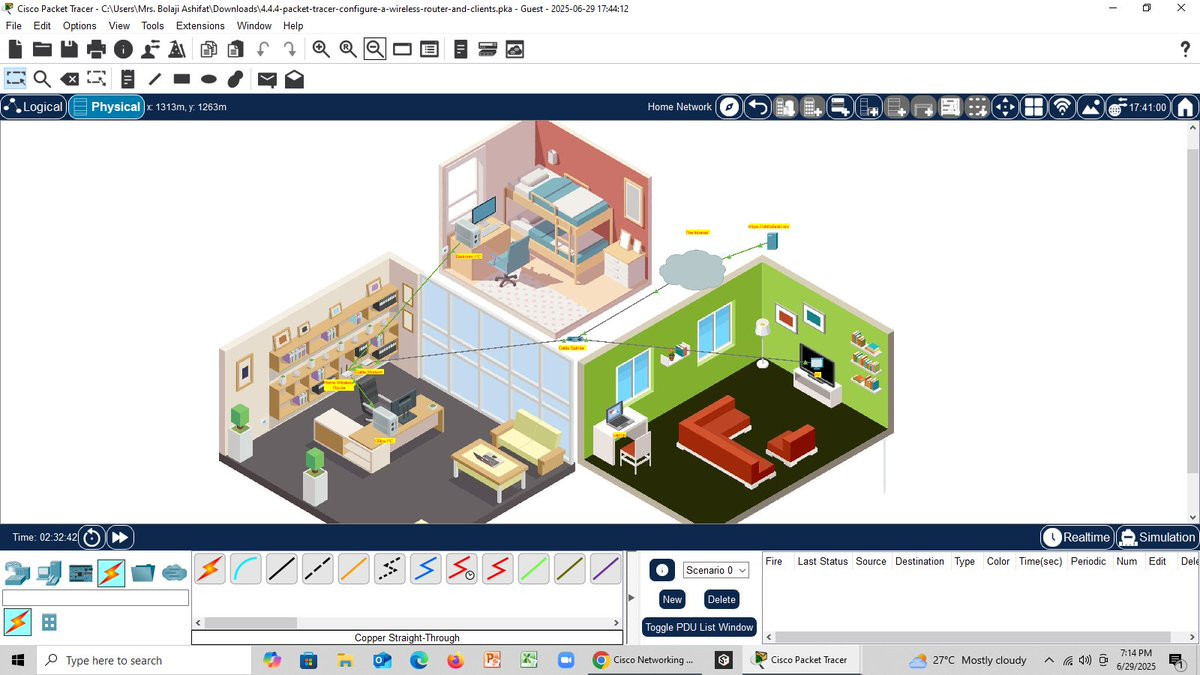Copy selection with the Copy icon
Viewport: 1200px width, 675px height.
coord(209,49)
